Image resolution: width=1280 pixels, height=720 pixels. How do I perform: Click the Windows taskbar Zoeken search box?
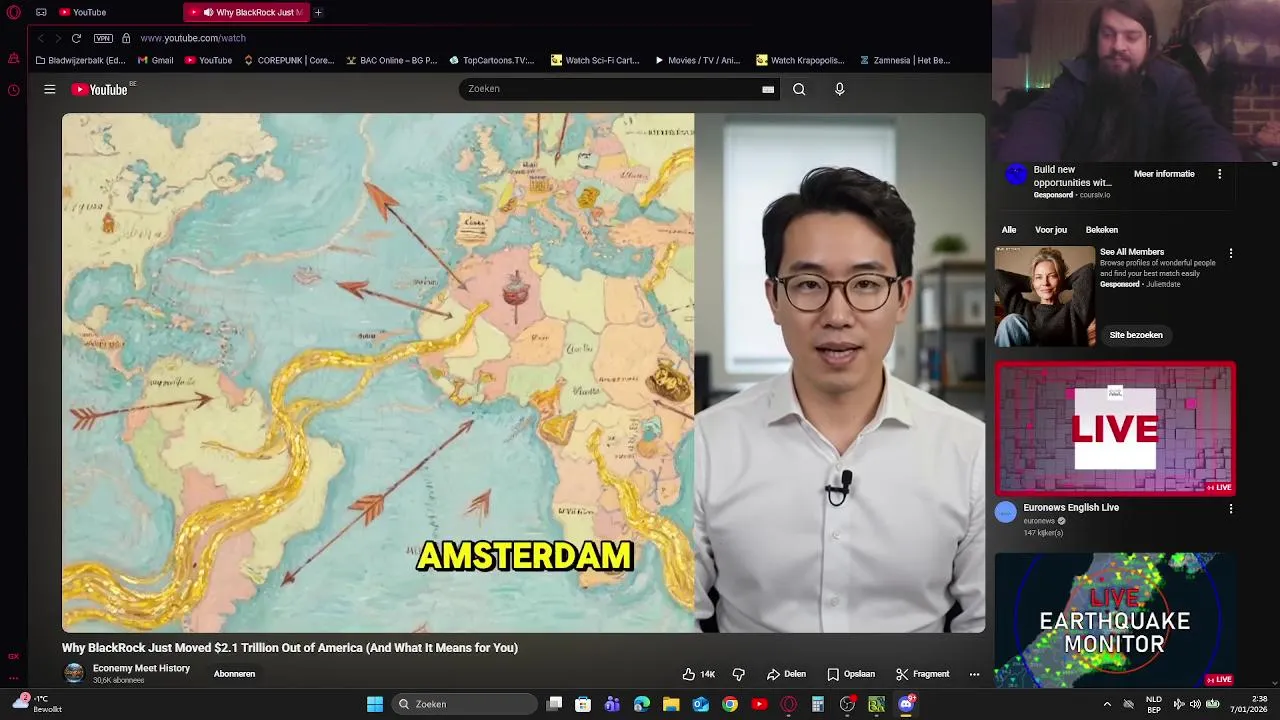tap(465, 704)
